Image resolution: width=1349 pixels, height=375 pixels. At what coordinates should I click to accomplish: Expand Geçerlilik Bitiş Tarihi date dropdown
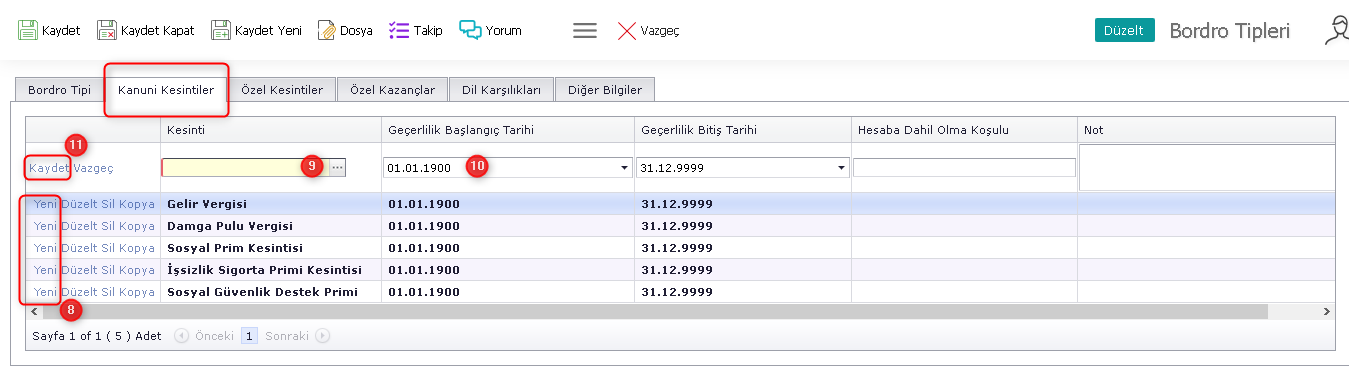click(x=842, y=168)
